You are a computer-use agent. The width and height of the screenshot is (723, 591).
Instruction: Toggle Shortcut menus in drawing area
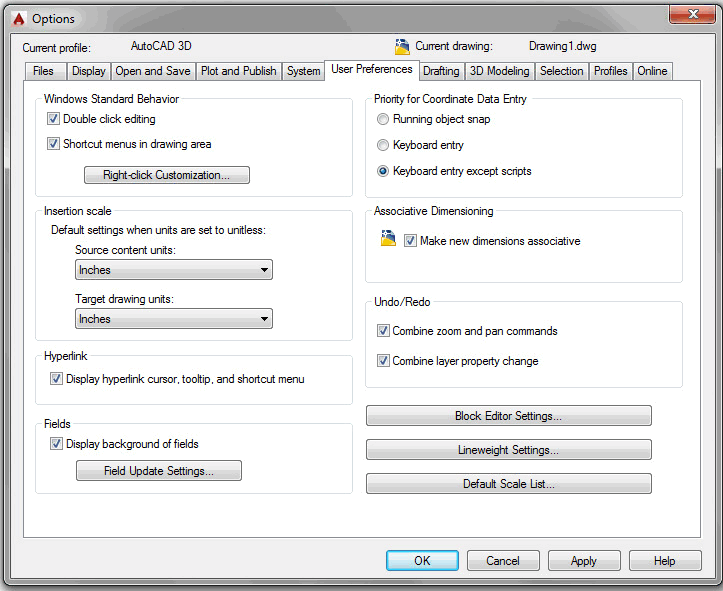coord(54,144)
